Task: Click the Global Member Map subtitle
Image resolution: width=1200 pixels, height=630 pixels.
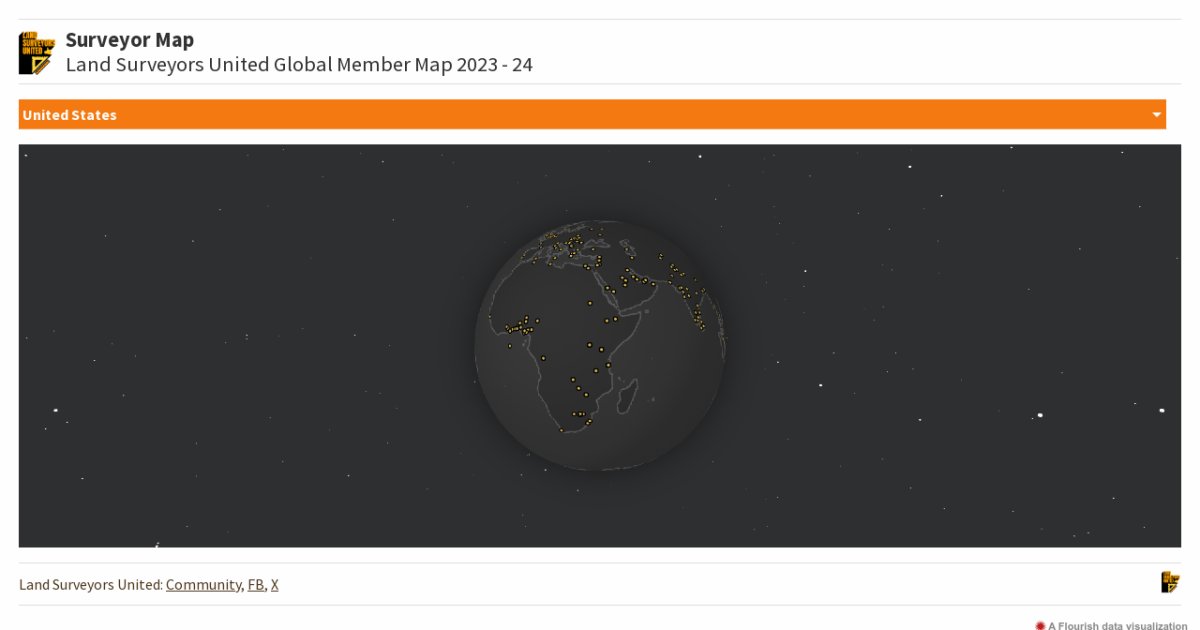Action: click(x=299, y=64)
